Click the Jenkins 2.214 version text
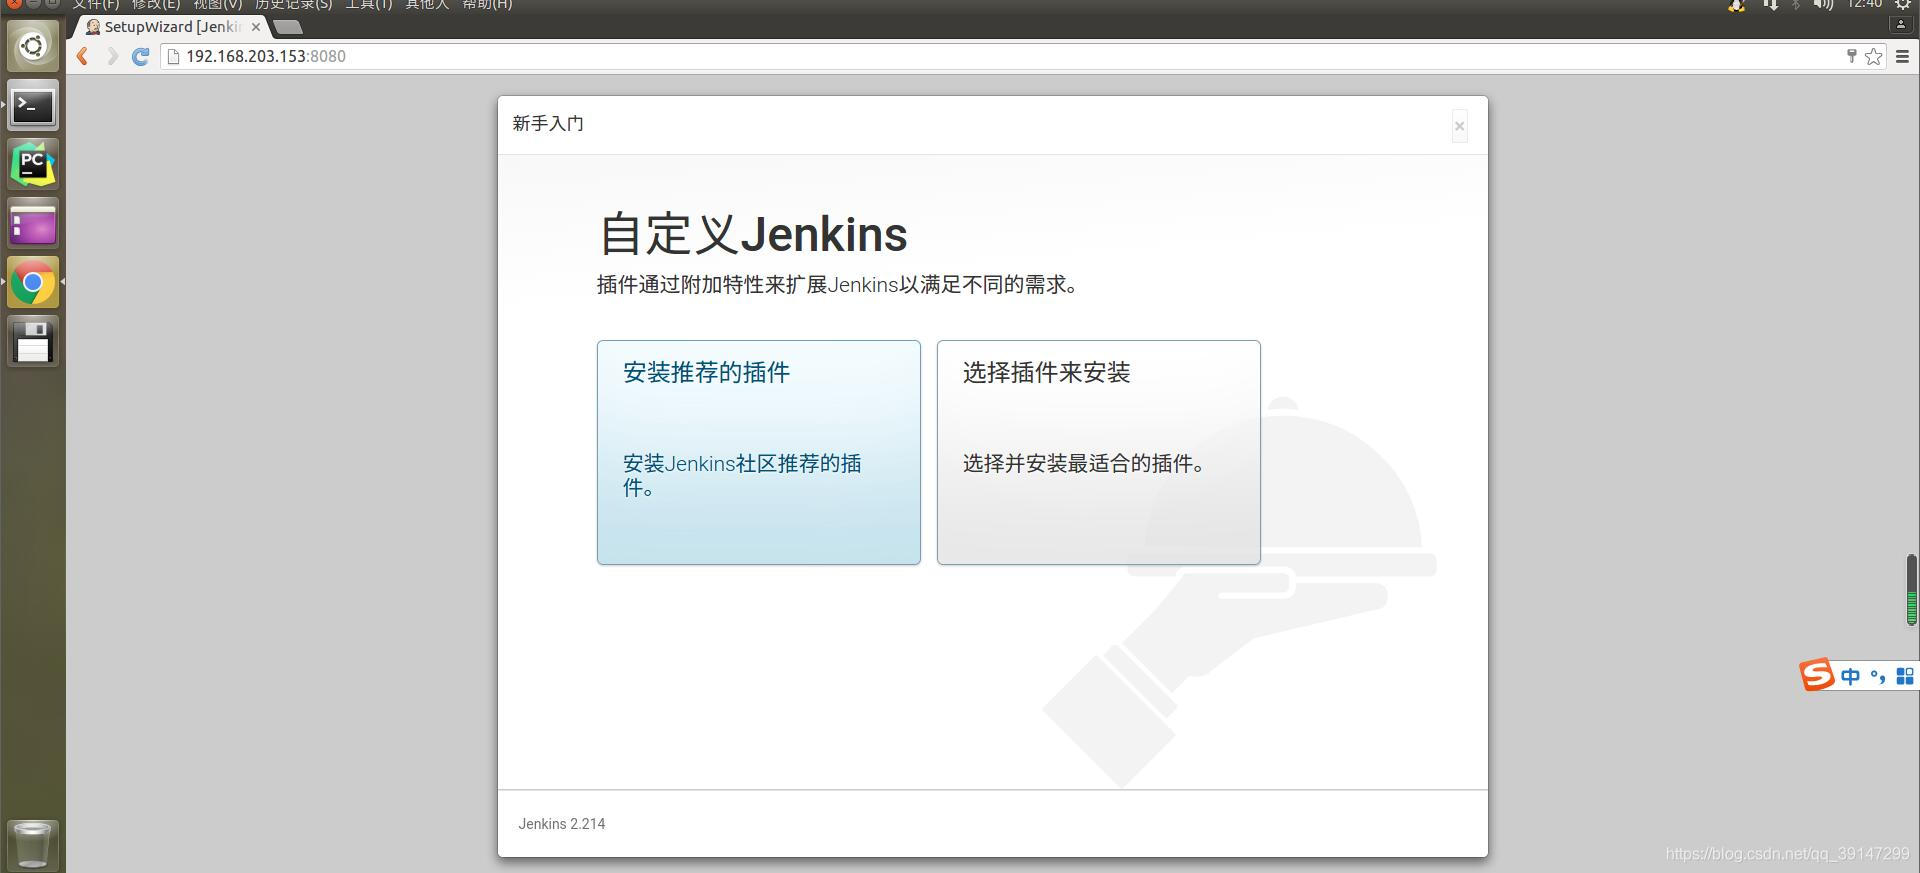 pos(562,824)
